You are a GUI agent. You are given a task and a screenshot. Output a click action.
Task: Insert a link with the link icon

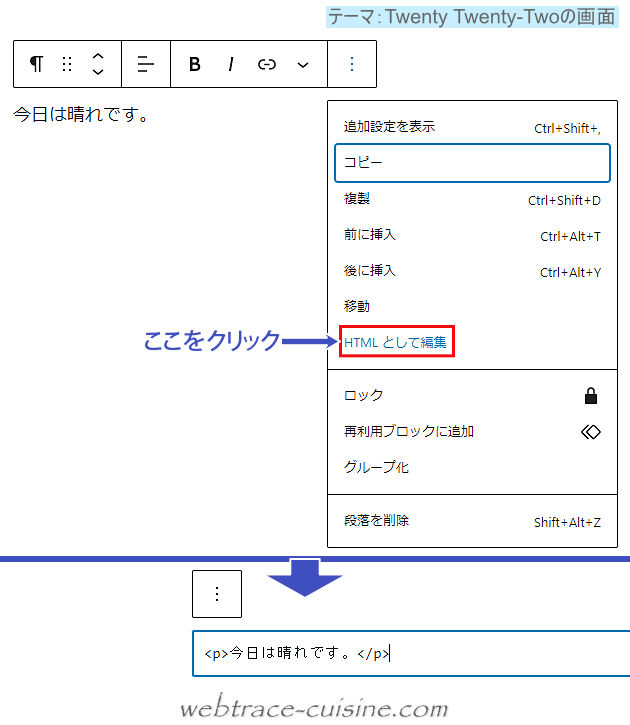point(267,64)
